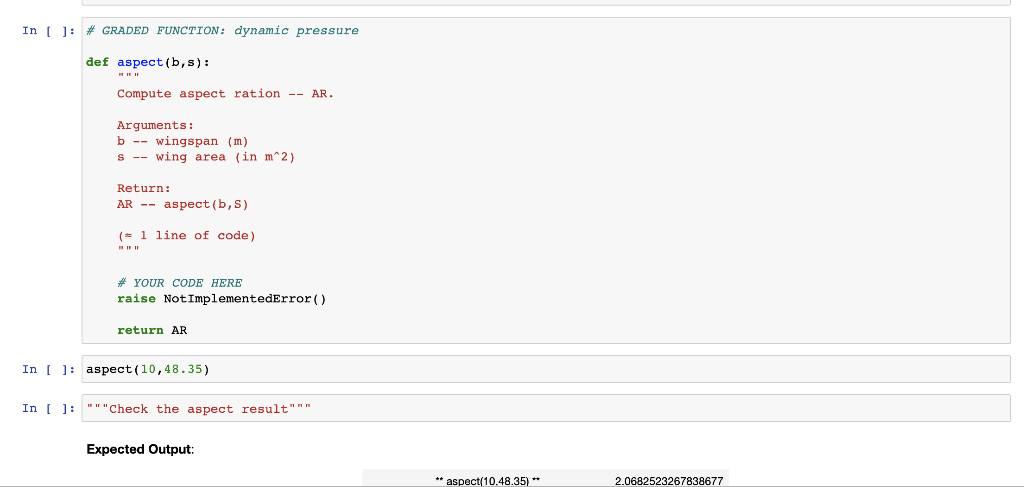Image resolution: width=1024 pixels, height=487 pixels.
Task: Click the "In [ ]:" prompt beside the Check cell
Action: tap(48, 409)
